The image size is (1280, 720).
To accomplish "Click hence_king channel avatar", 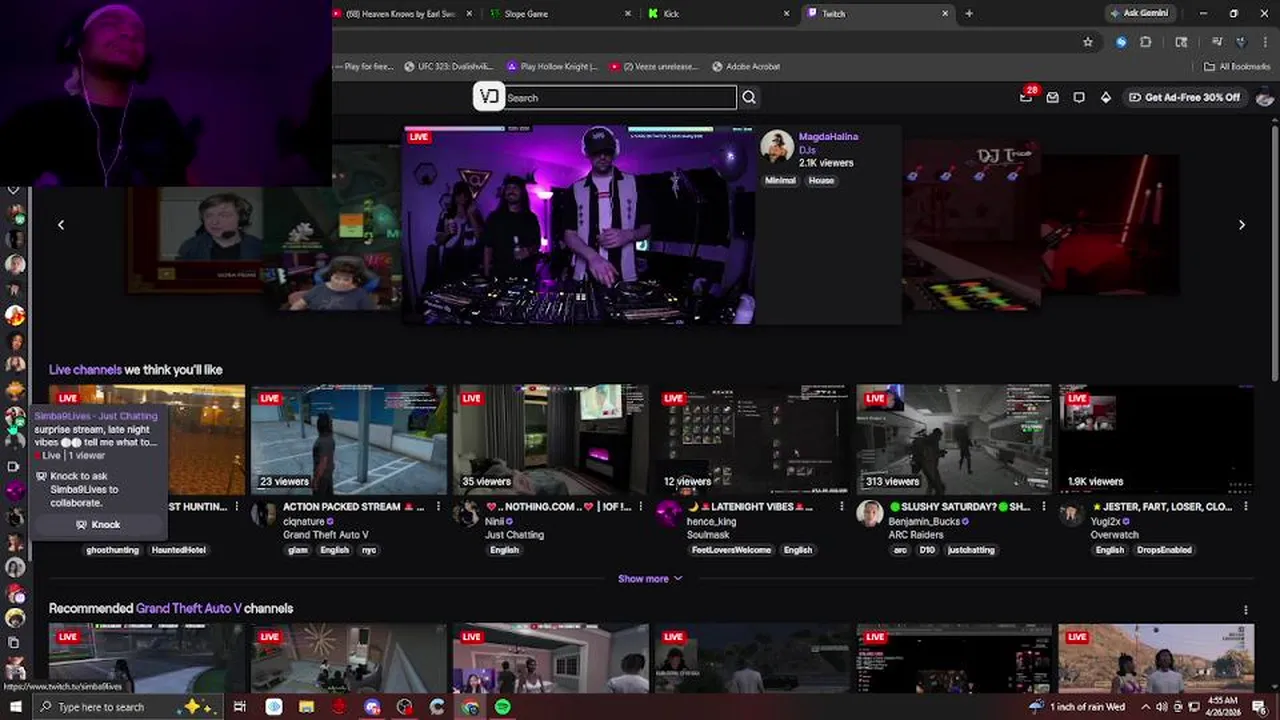I will click(668, 514).
